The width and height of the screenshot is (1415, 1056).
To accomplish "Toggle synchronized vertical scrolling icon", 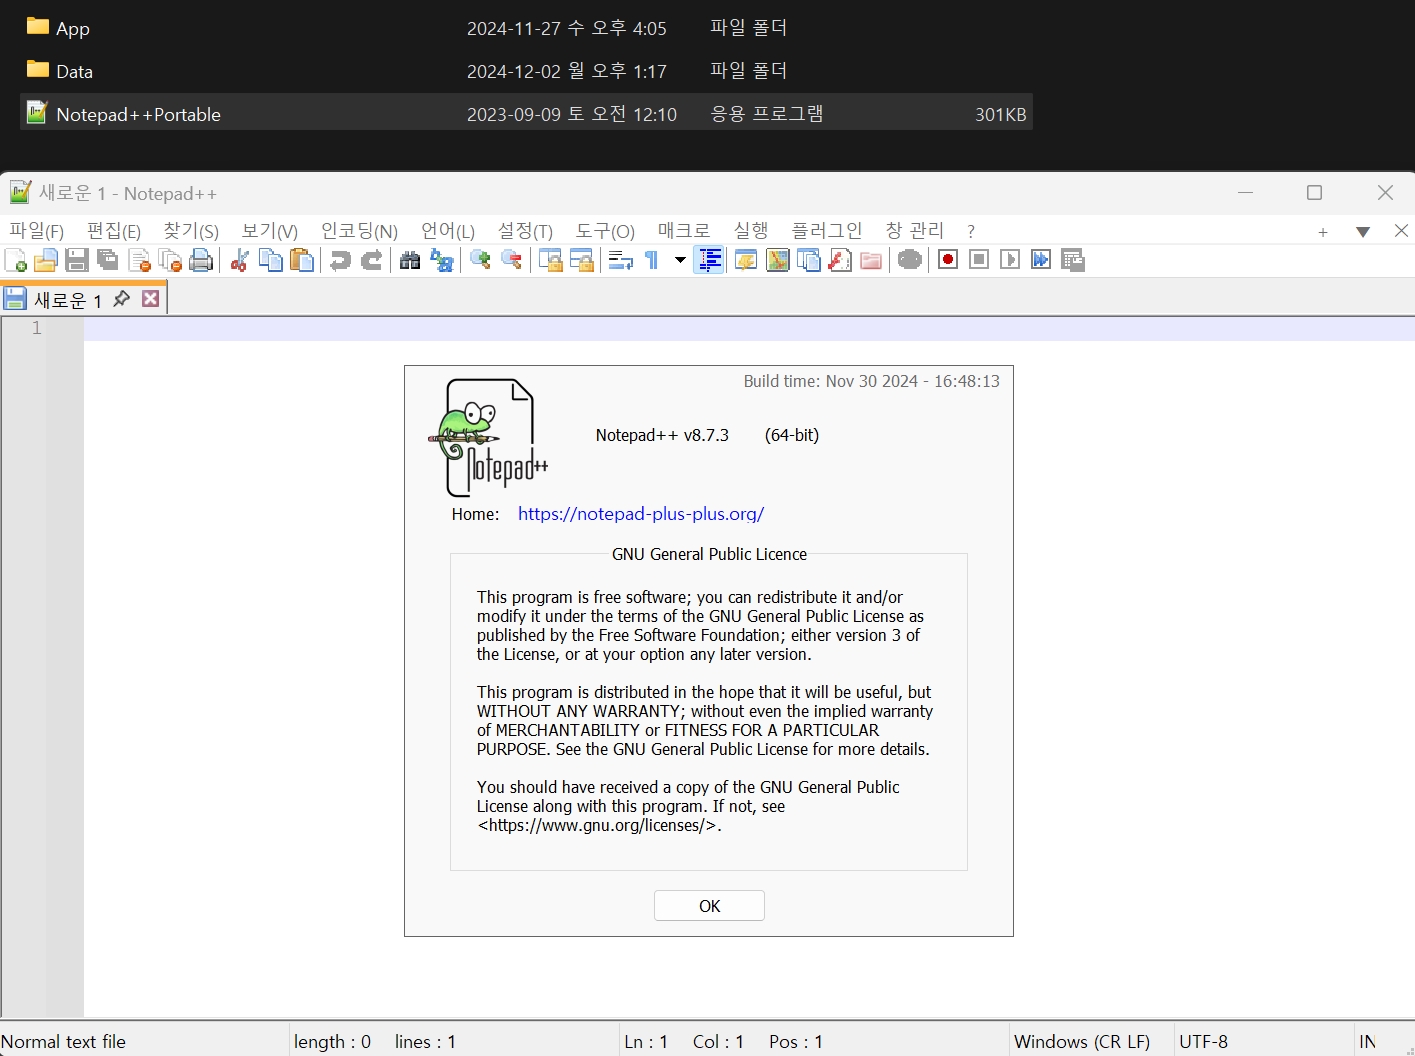I will point(551,261).
